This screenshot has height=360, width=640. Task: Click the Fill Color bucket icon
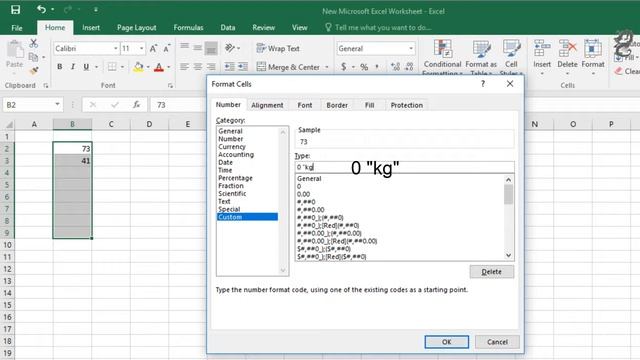138,67
